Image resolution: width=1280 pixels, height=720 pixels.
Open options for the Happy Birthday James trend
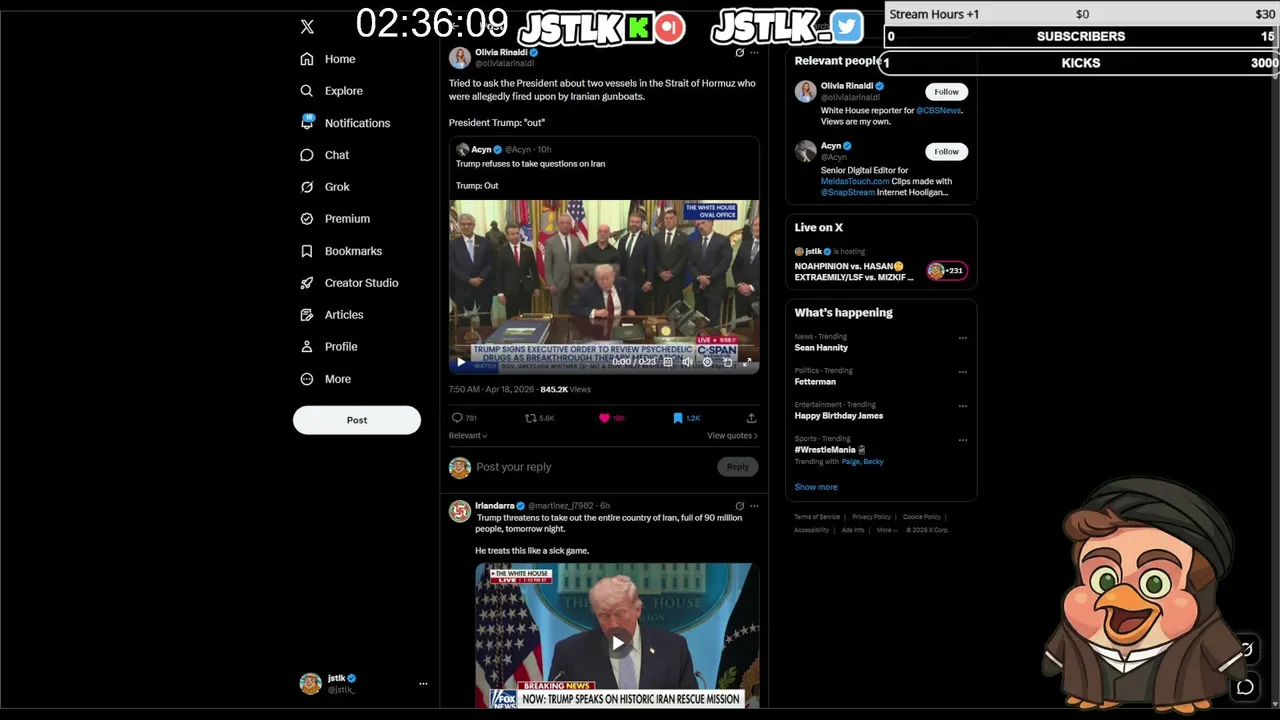point(963,406)
